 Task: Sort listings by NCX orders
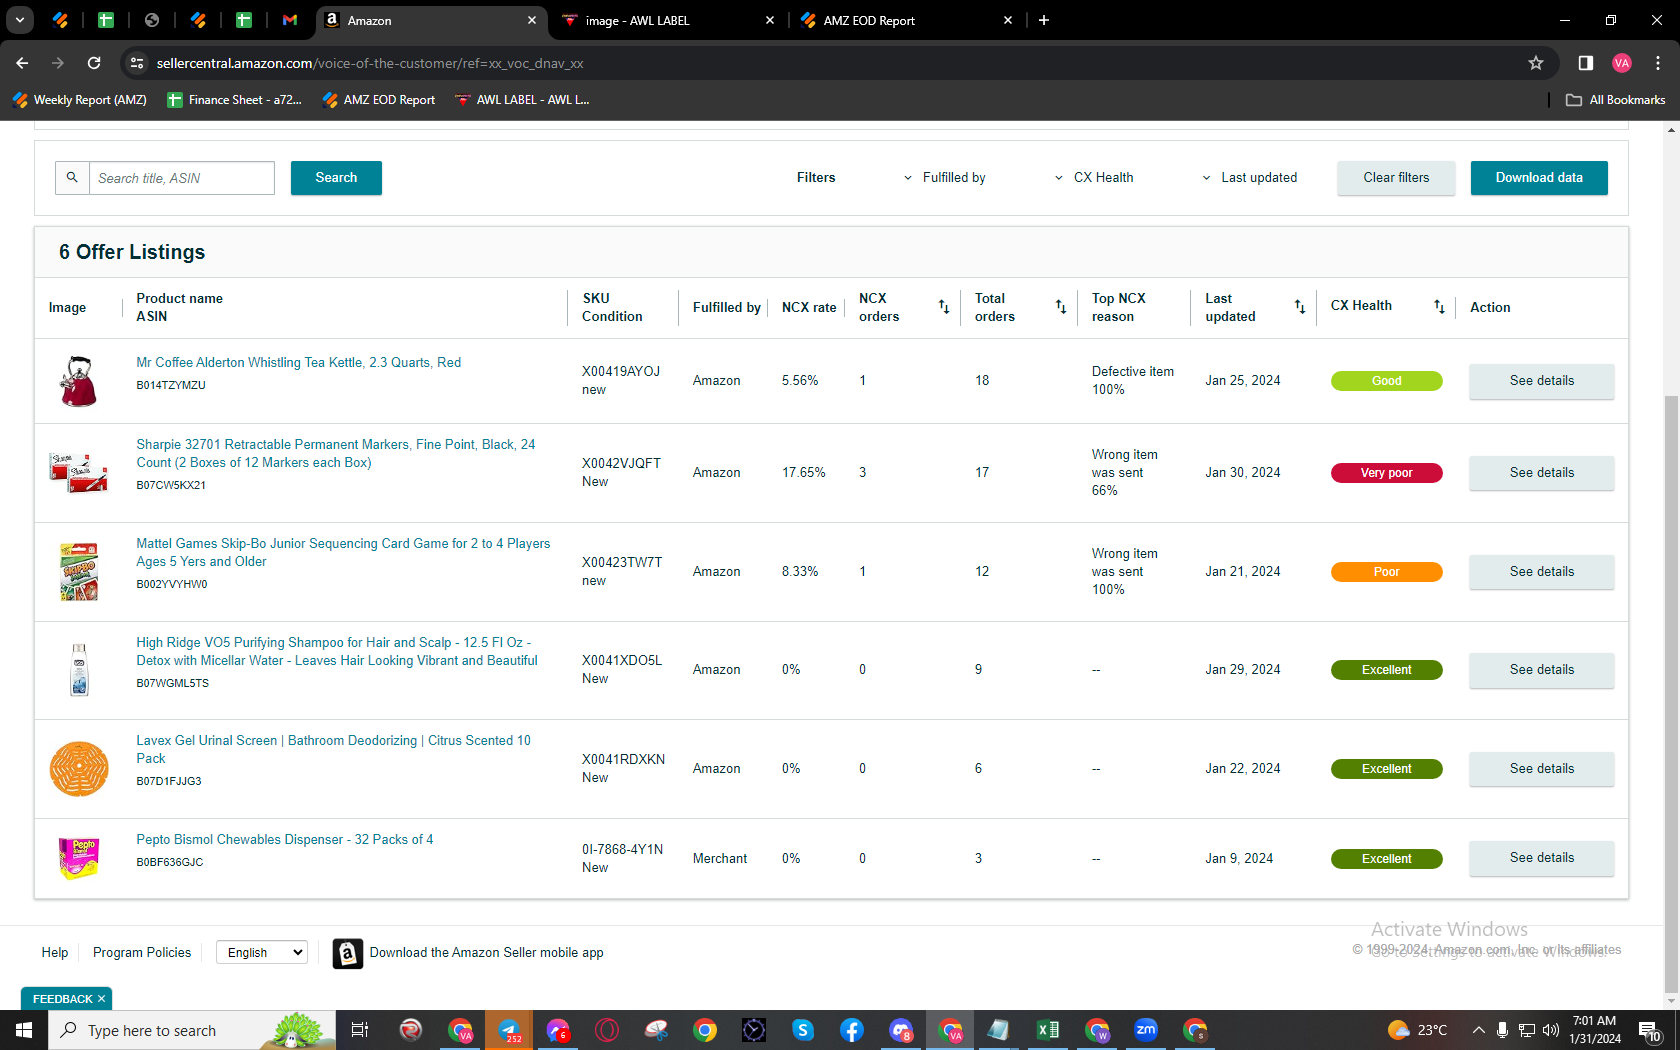click(x=944, y=307)
